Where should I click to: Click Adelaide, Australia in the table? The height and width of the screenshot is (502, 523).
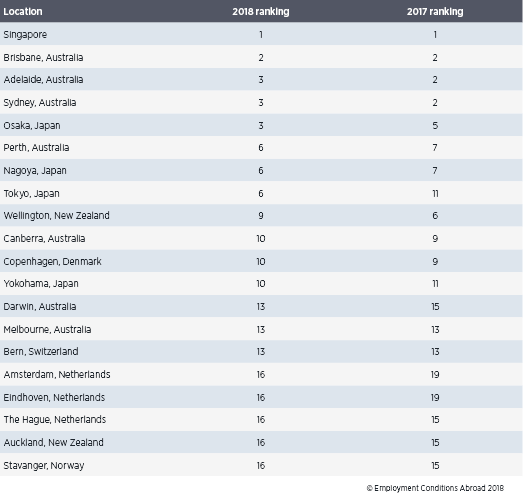pos(43,79)
